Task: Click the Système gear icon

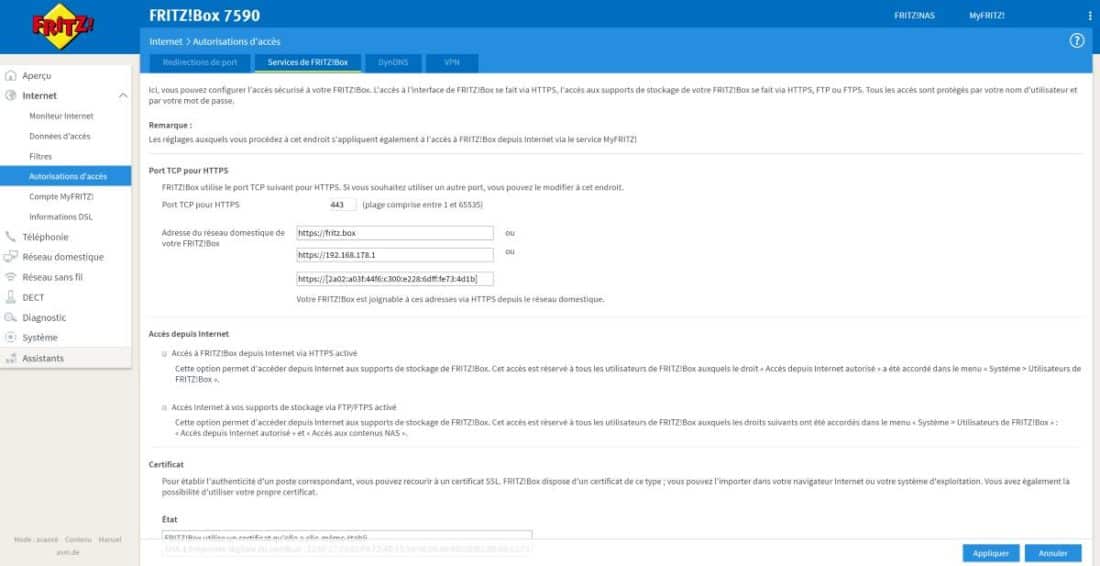Action: [x=11, y=337]
